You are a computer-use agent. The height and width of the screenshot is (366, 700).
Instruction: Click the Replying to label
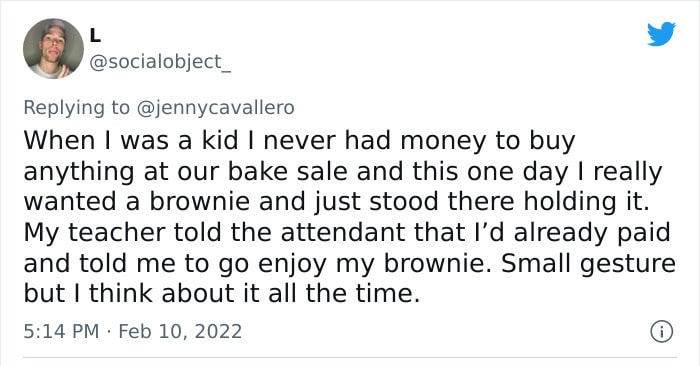point(76,108)
